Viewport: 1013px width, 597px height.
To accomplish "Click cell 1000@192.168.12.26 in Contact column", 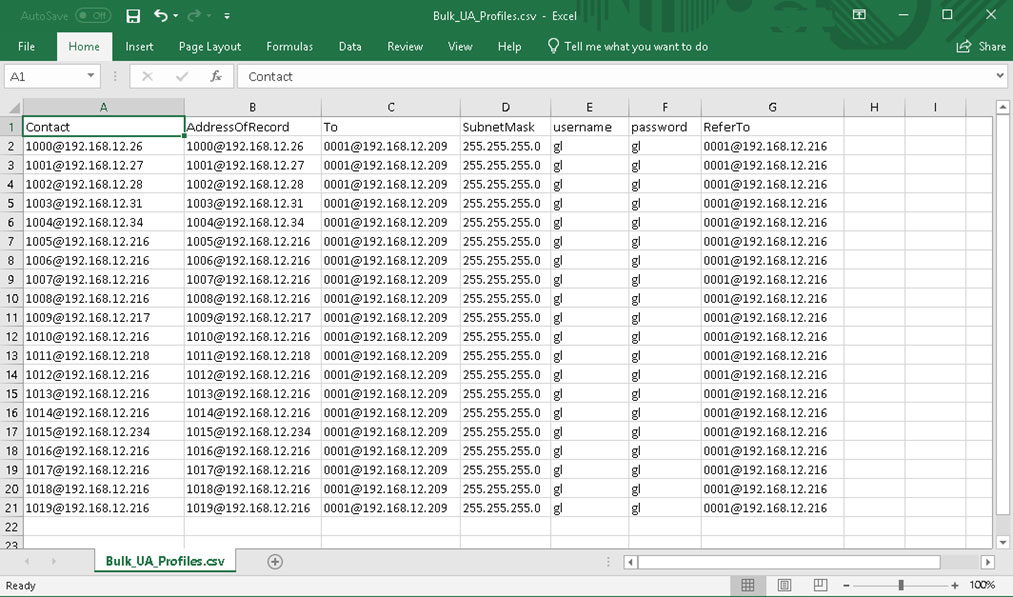I will pyautogui.click(x=103, y=147).
